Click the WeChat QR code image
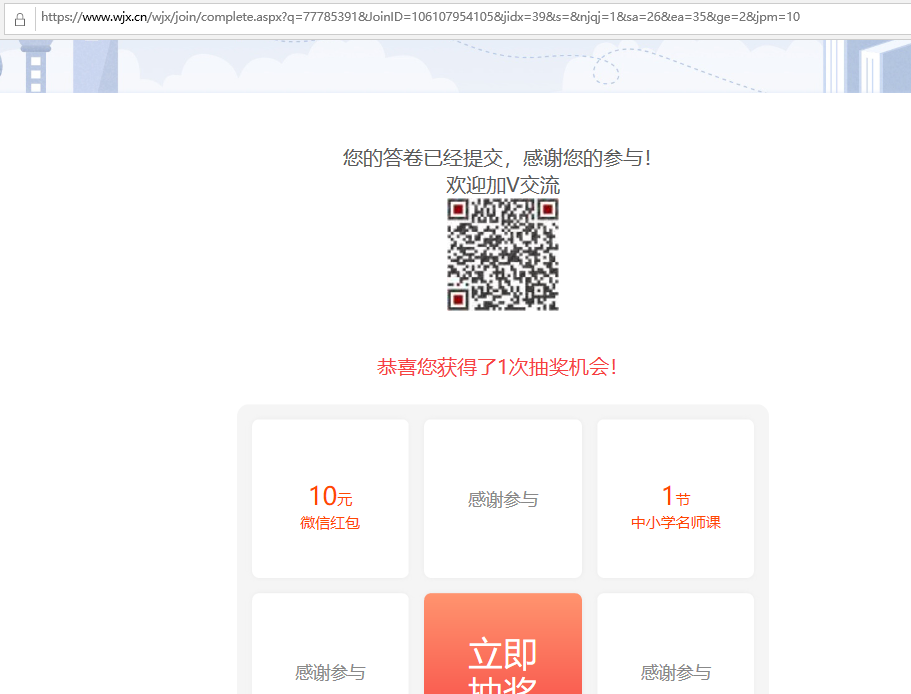 click(x=503, y=254)
